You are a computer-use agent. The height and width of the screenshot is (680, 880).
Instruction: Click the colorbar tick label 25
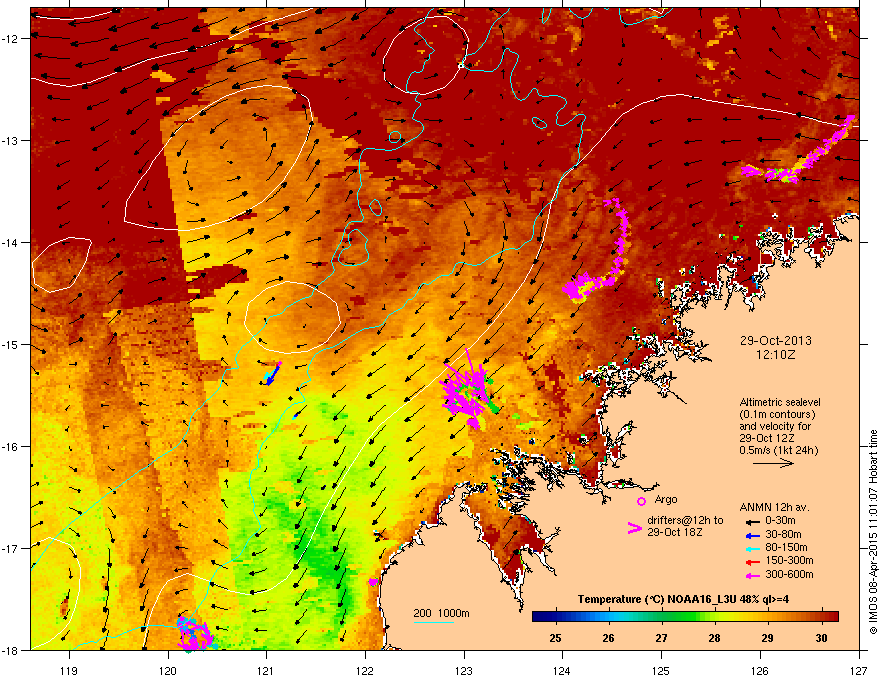coord(555,638)
